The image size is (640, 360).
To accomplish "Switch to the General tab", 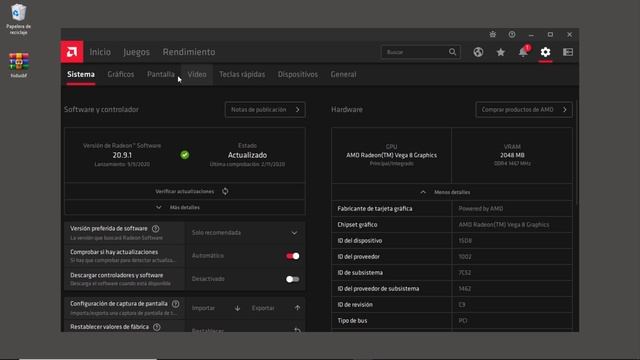I will 343,74.
